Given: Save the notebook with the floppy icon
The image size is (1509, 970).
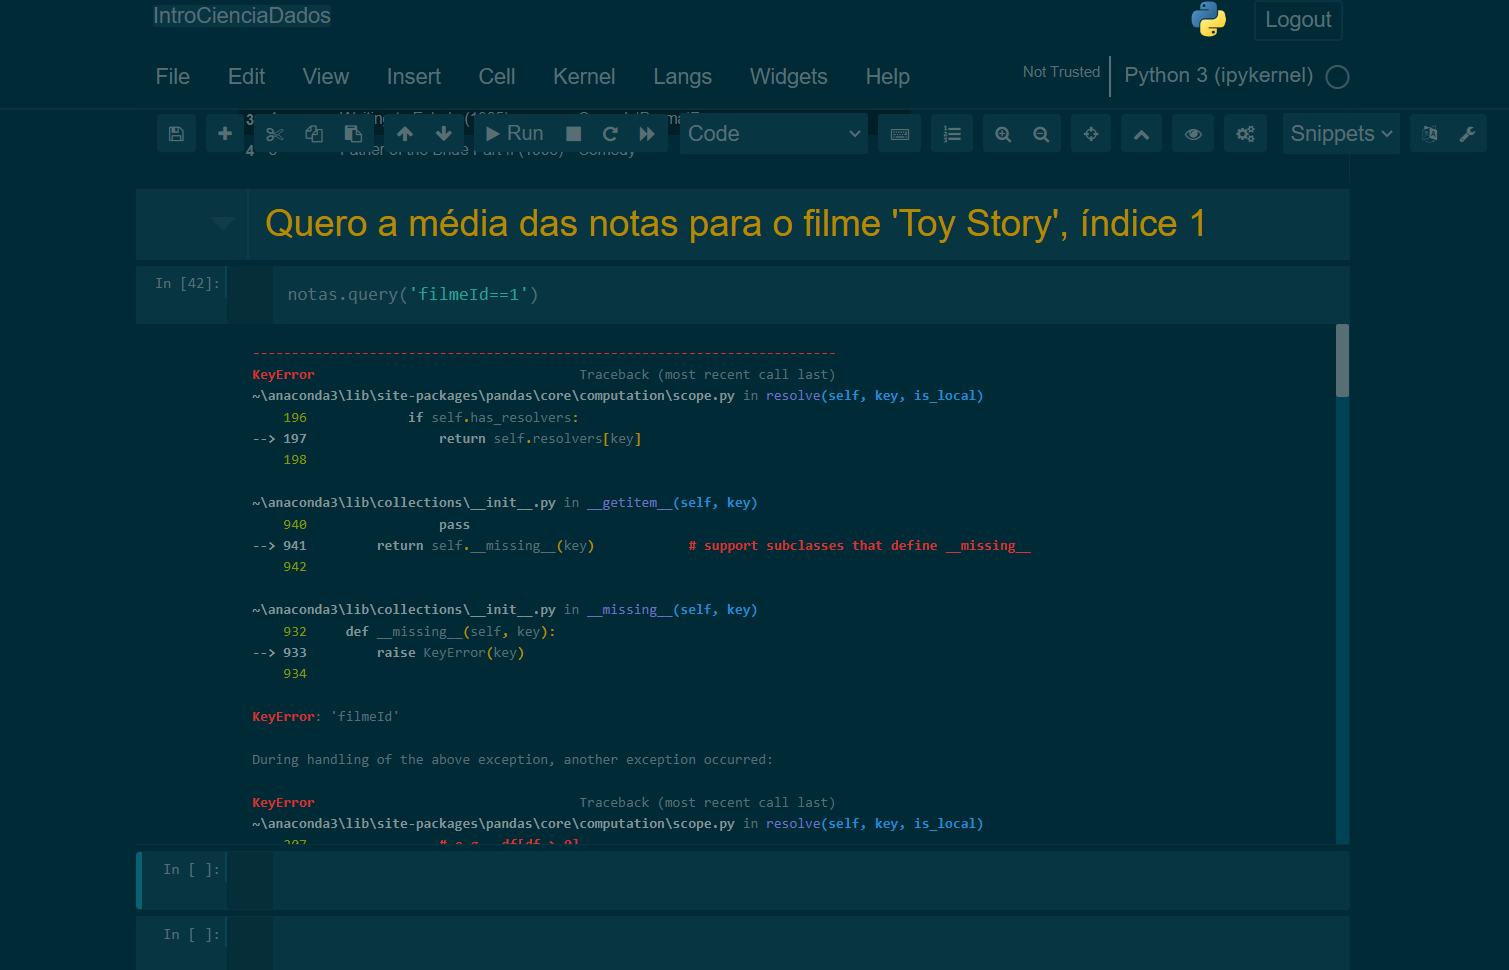Looking at the screenshot, I should pos(176,134).
